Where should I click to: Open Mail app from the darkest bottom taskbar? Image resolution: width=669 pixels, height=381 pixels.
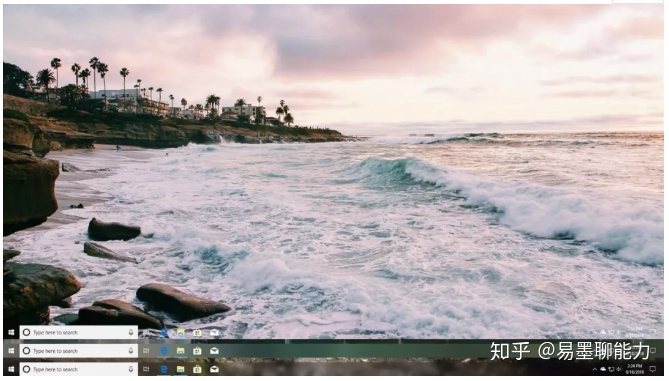point(214,369)
